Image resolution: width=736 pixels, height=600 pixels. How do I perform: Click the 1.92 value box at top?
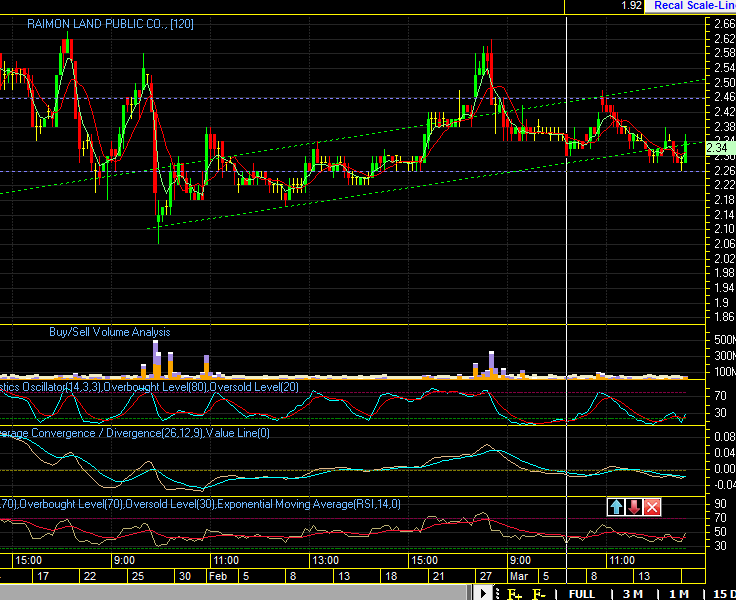click(x=631, y=6)
